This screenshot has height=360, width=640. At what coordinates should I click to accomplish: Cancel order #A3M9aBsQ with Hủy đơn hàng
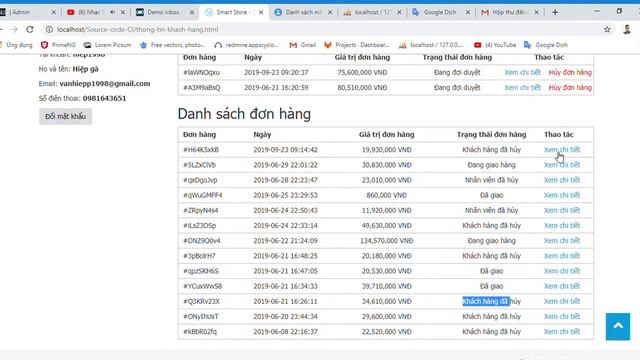pyautogui.click(x=570, y=87)
